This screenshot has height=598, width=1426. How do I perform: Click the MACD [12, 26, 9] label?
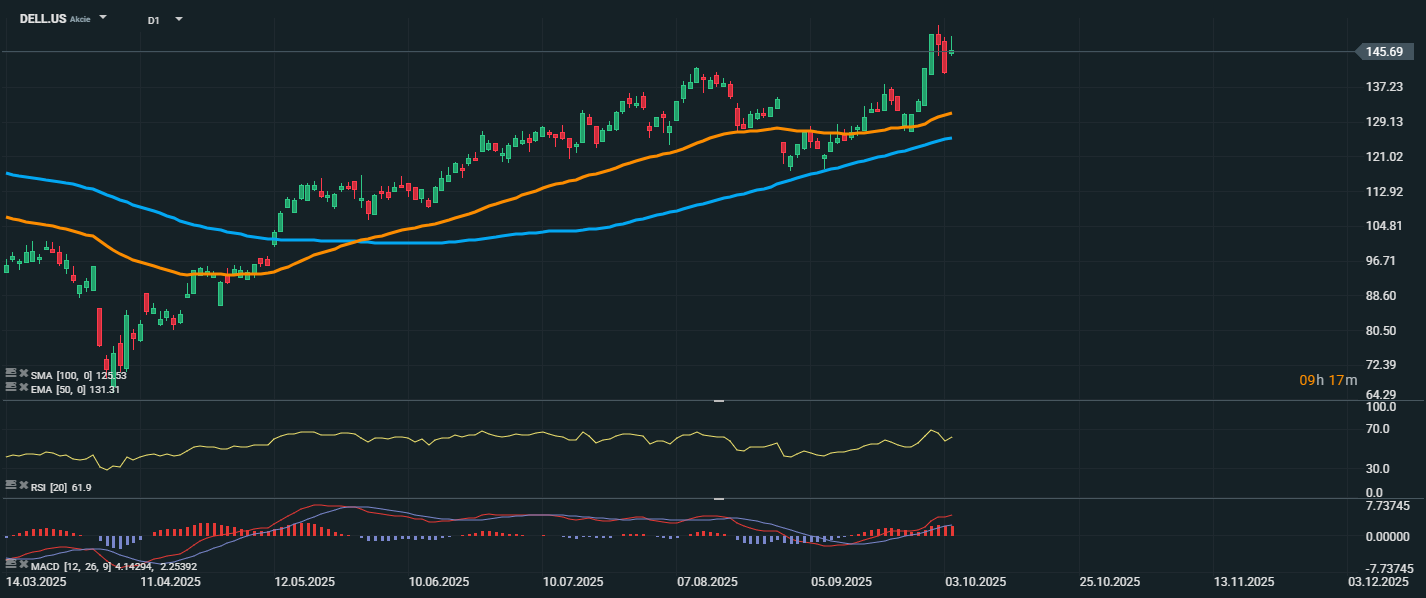tap(62, 566)
